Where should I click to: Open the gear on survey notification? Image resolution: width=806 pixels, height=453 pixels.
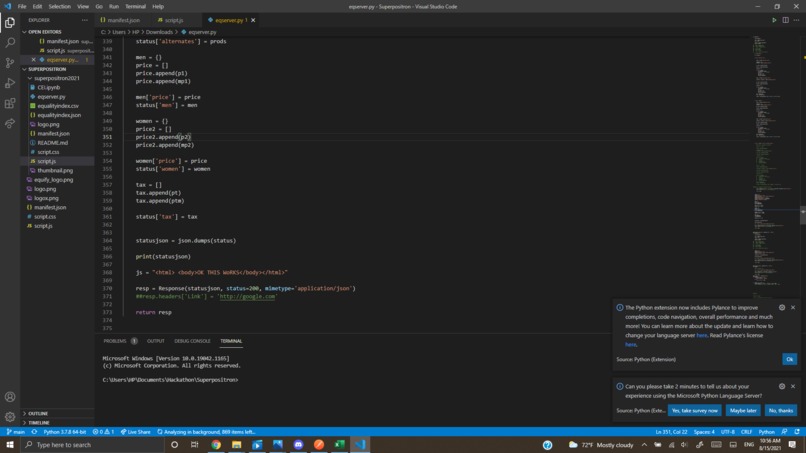pos(782,386)
